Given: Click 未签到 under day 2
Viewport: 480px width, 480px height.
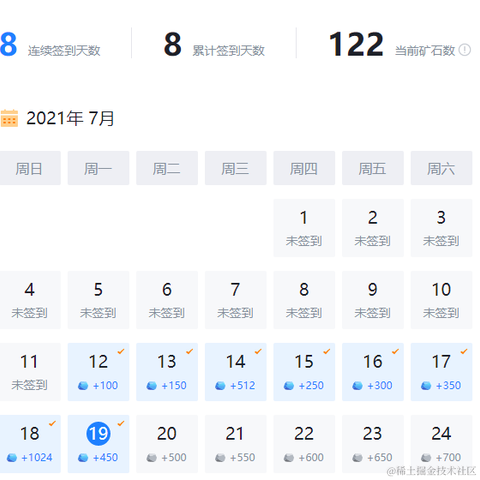Looking at the screenshot, I should 373,241.
